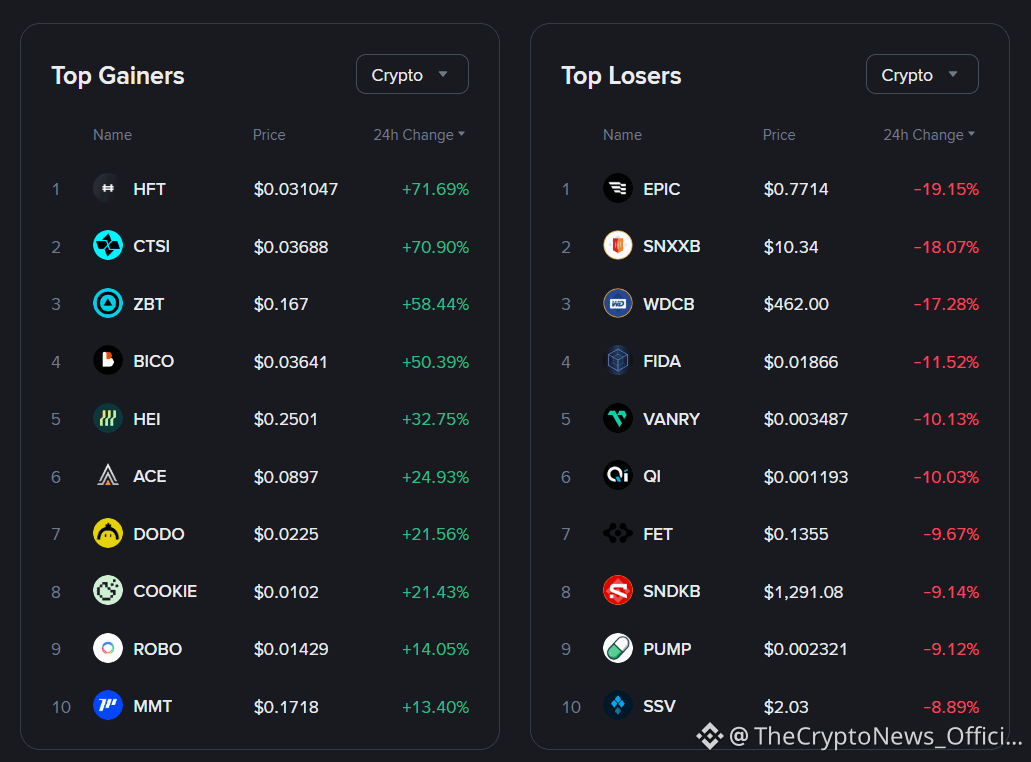Click the $1,291.08 SNDKB price

coord(803,592)
